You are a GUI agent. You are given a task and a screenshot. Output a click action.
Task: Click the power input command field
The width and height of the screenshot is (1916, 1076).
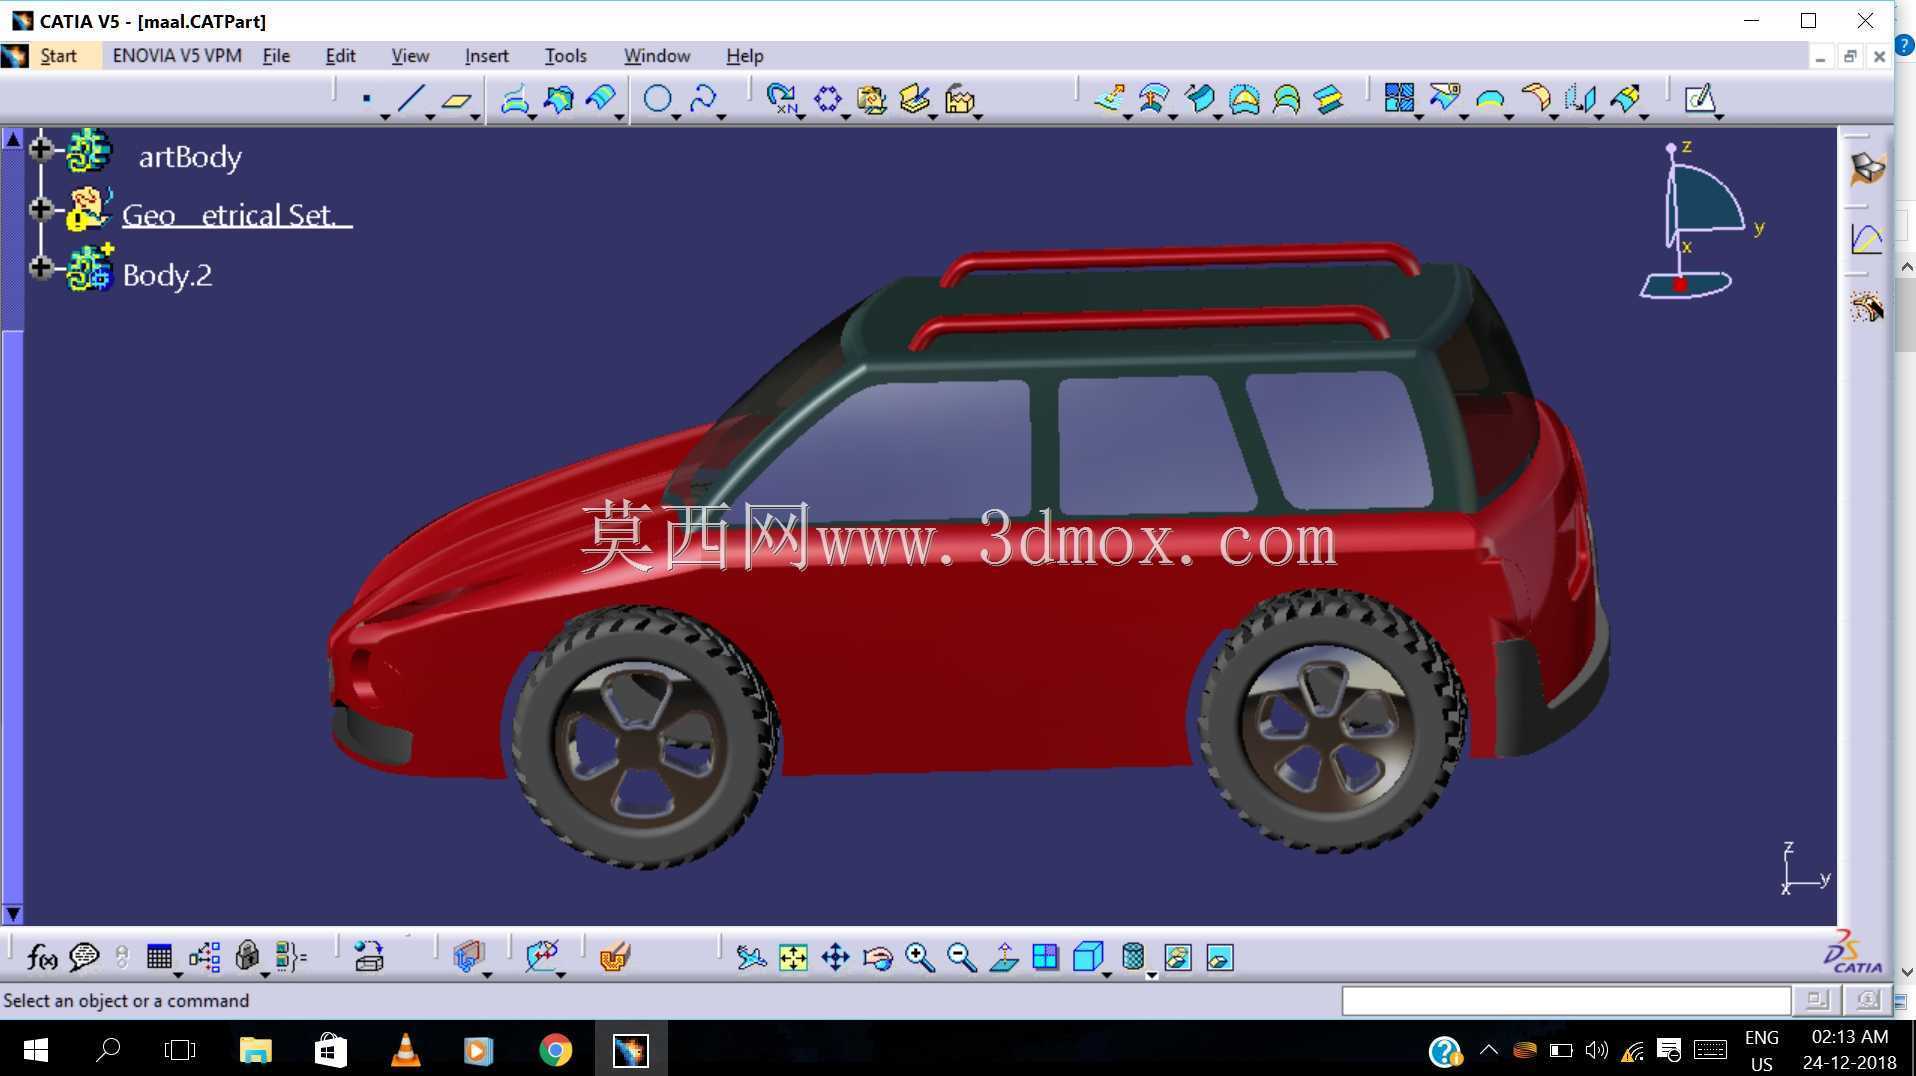1565,1000
